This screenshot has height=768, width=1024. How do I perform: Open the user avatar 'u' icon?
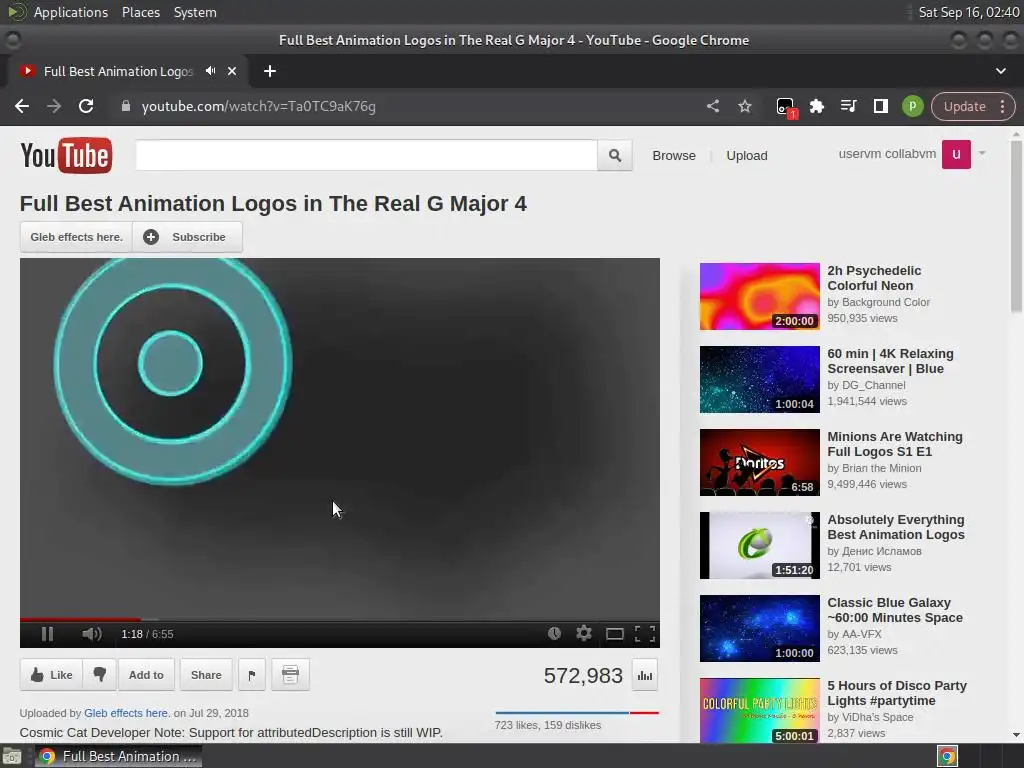pos(956,154)
